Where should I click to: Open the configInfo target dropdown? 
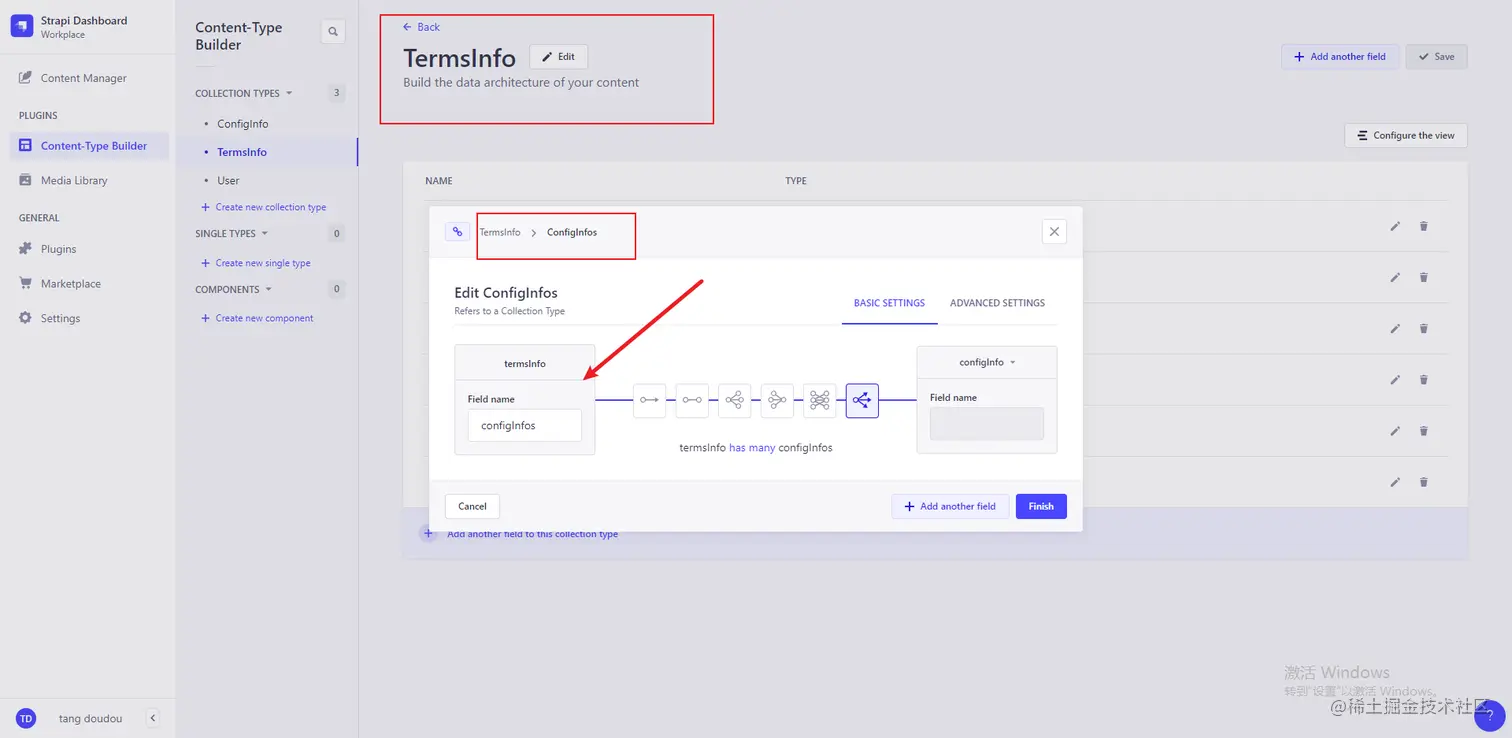tap(987, 362)
